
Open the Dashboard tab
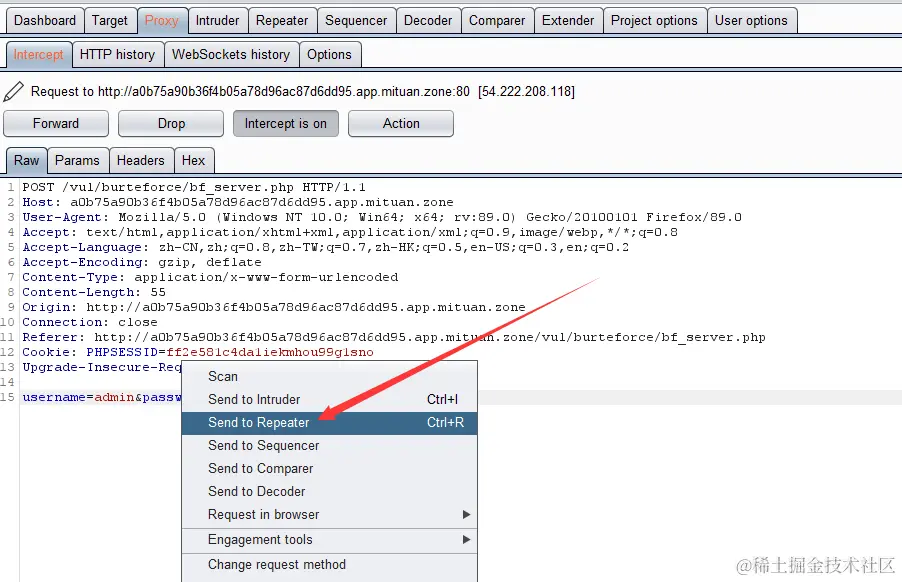[x=45, y=21]
